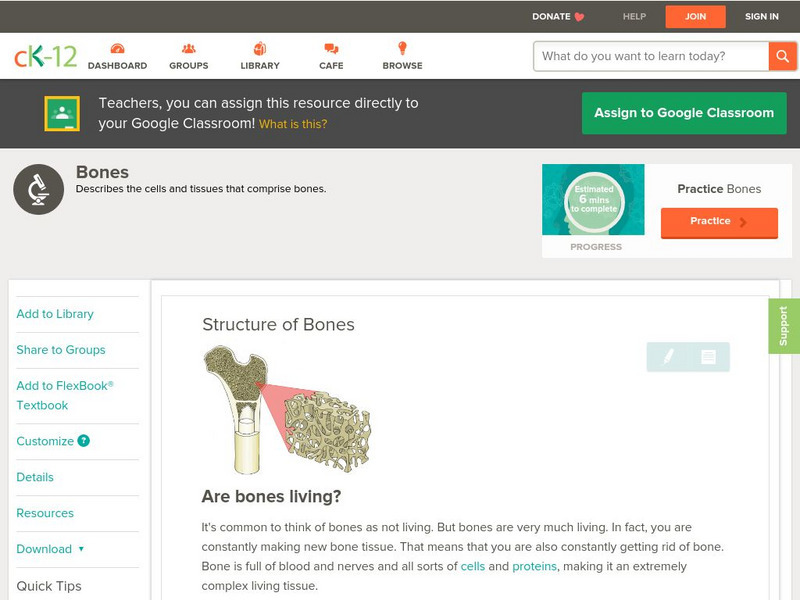Open the Library backpack icon
The image size is (800, 600).
(260, 47)
